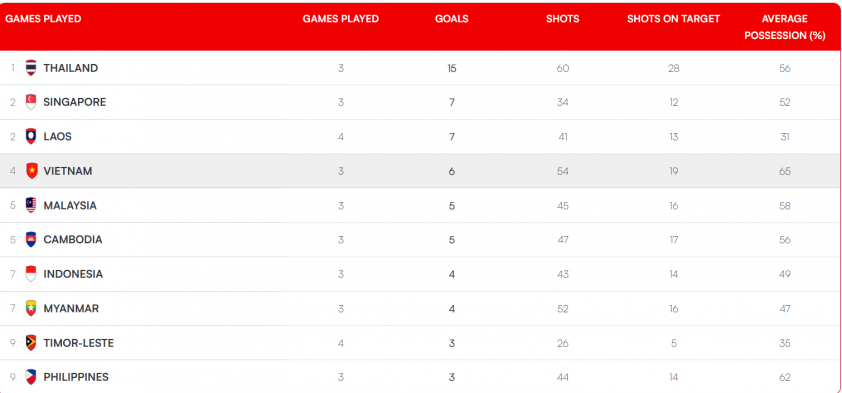Open the THAILAND team link
Viewport: 842px width, 393px height.
[x=71, y=68]
